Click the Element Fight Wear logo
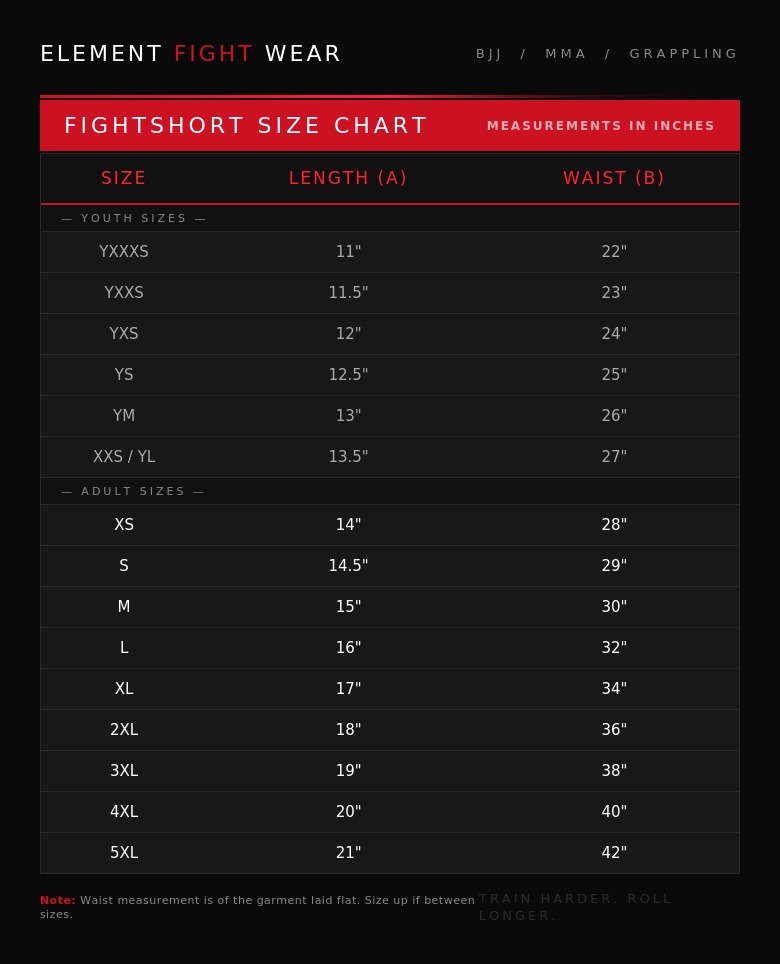Viewport: 780px width, 964px height. pyautogui.click(x=190, y=54)
